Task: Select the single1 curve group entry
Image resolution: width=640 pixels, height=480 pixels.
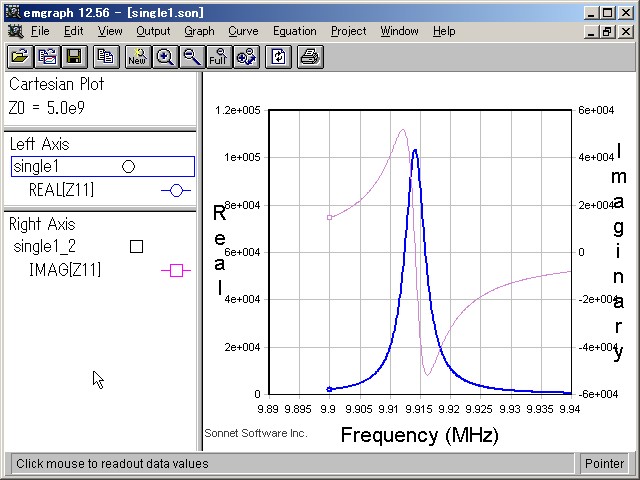Action: point(103,167)
